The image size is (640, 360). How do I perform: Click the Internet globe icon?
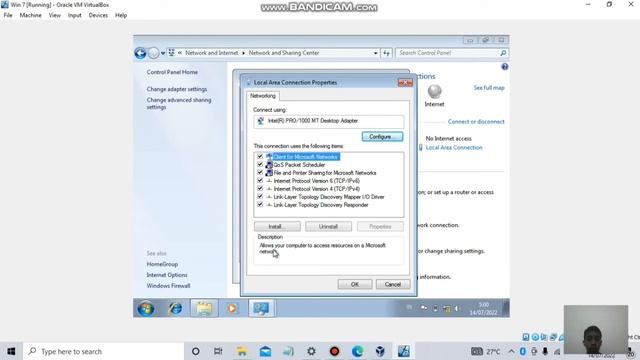click(x=434, y=91)
